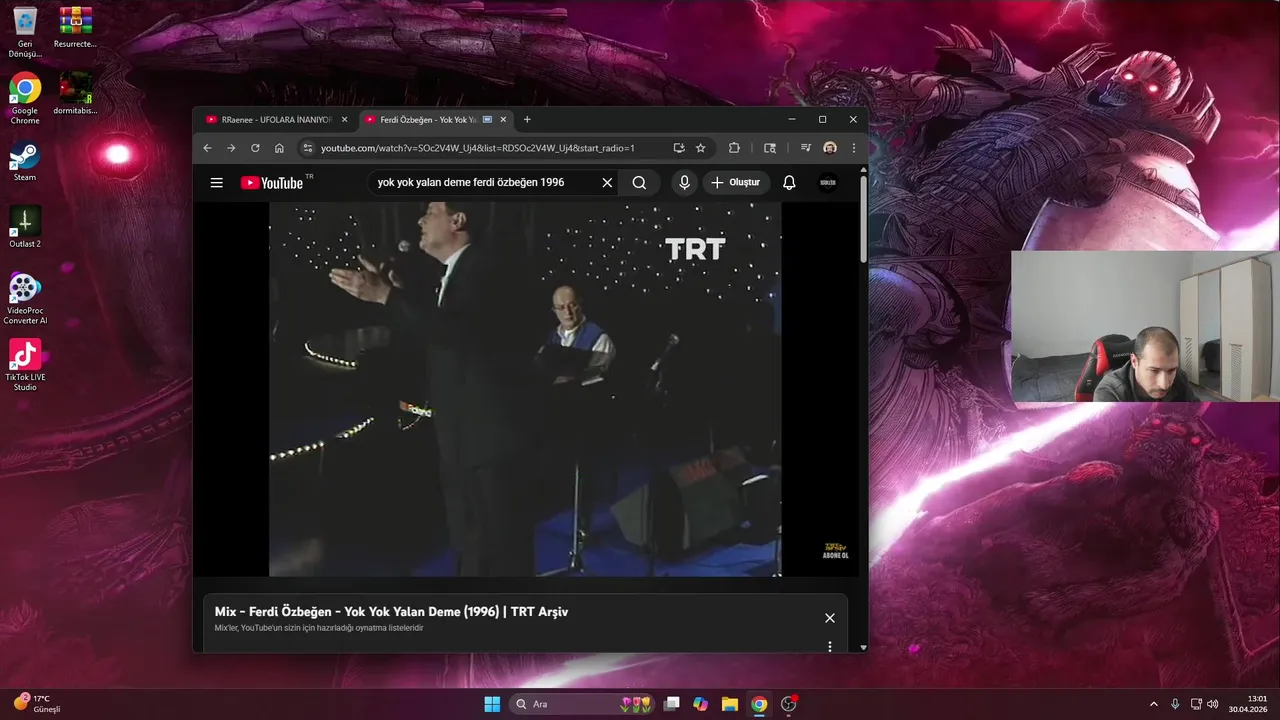
Task: Open Mix playlist three-dot options
Action: tap(830, 647)
